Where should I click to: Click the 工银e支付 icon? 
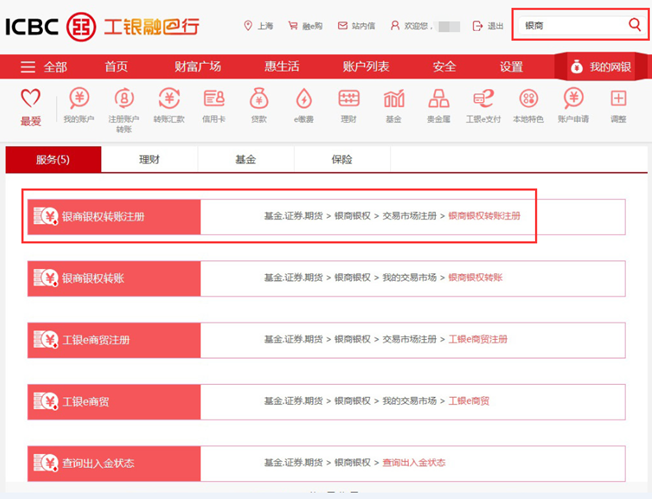pyautogui.click(x=483, y=99)
